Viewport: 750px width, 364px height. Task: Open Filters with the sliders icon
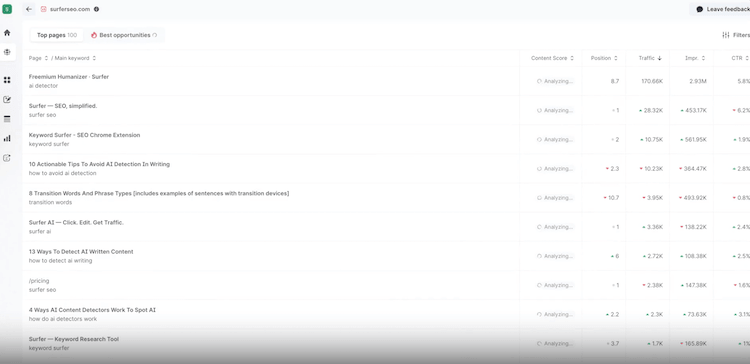pyautogui.click(x=736, y=35)
